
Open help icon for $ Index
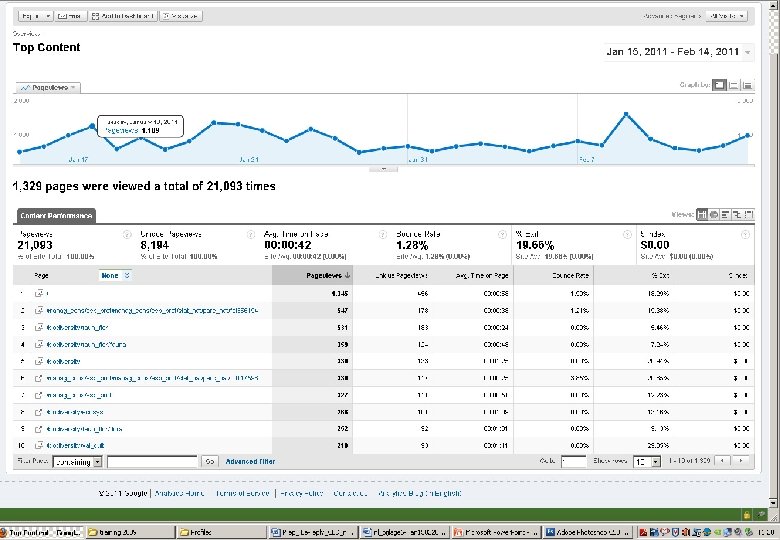(745, 235)
